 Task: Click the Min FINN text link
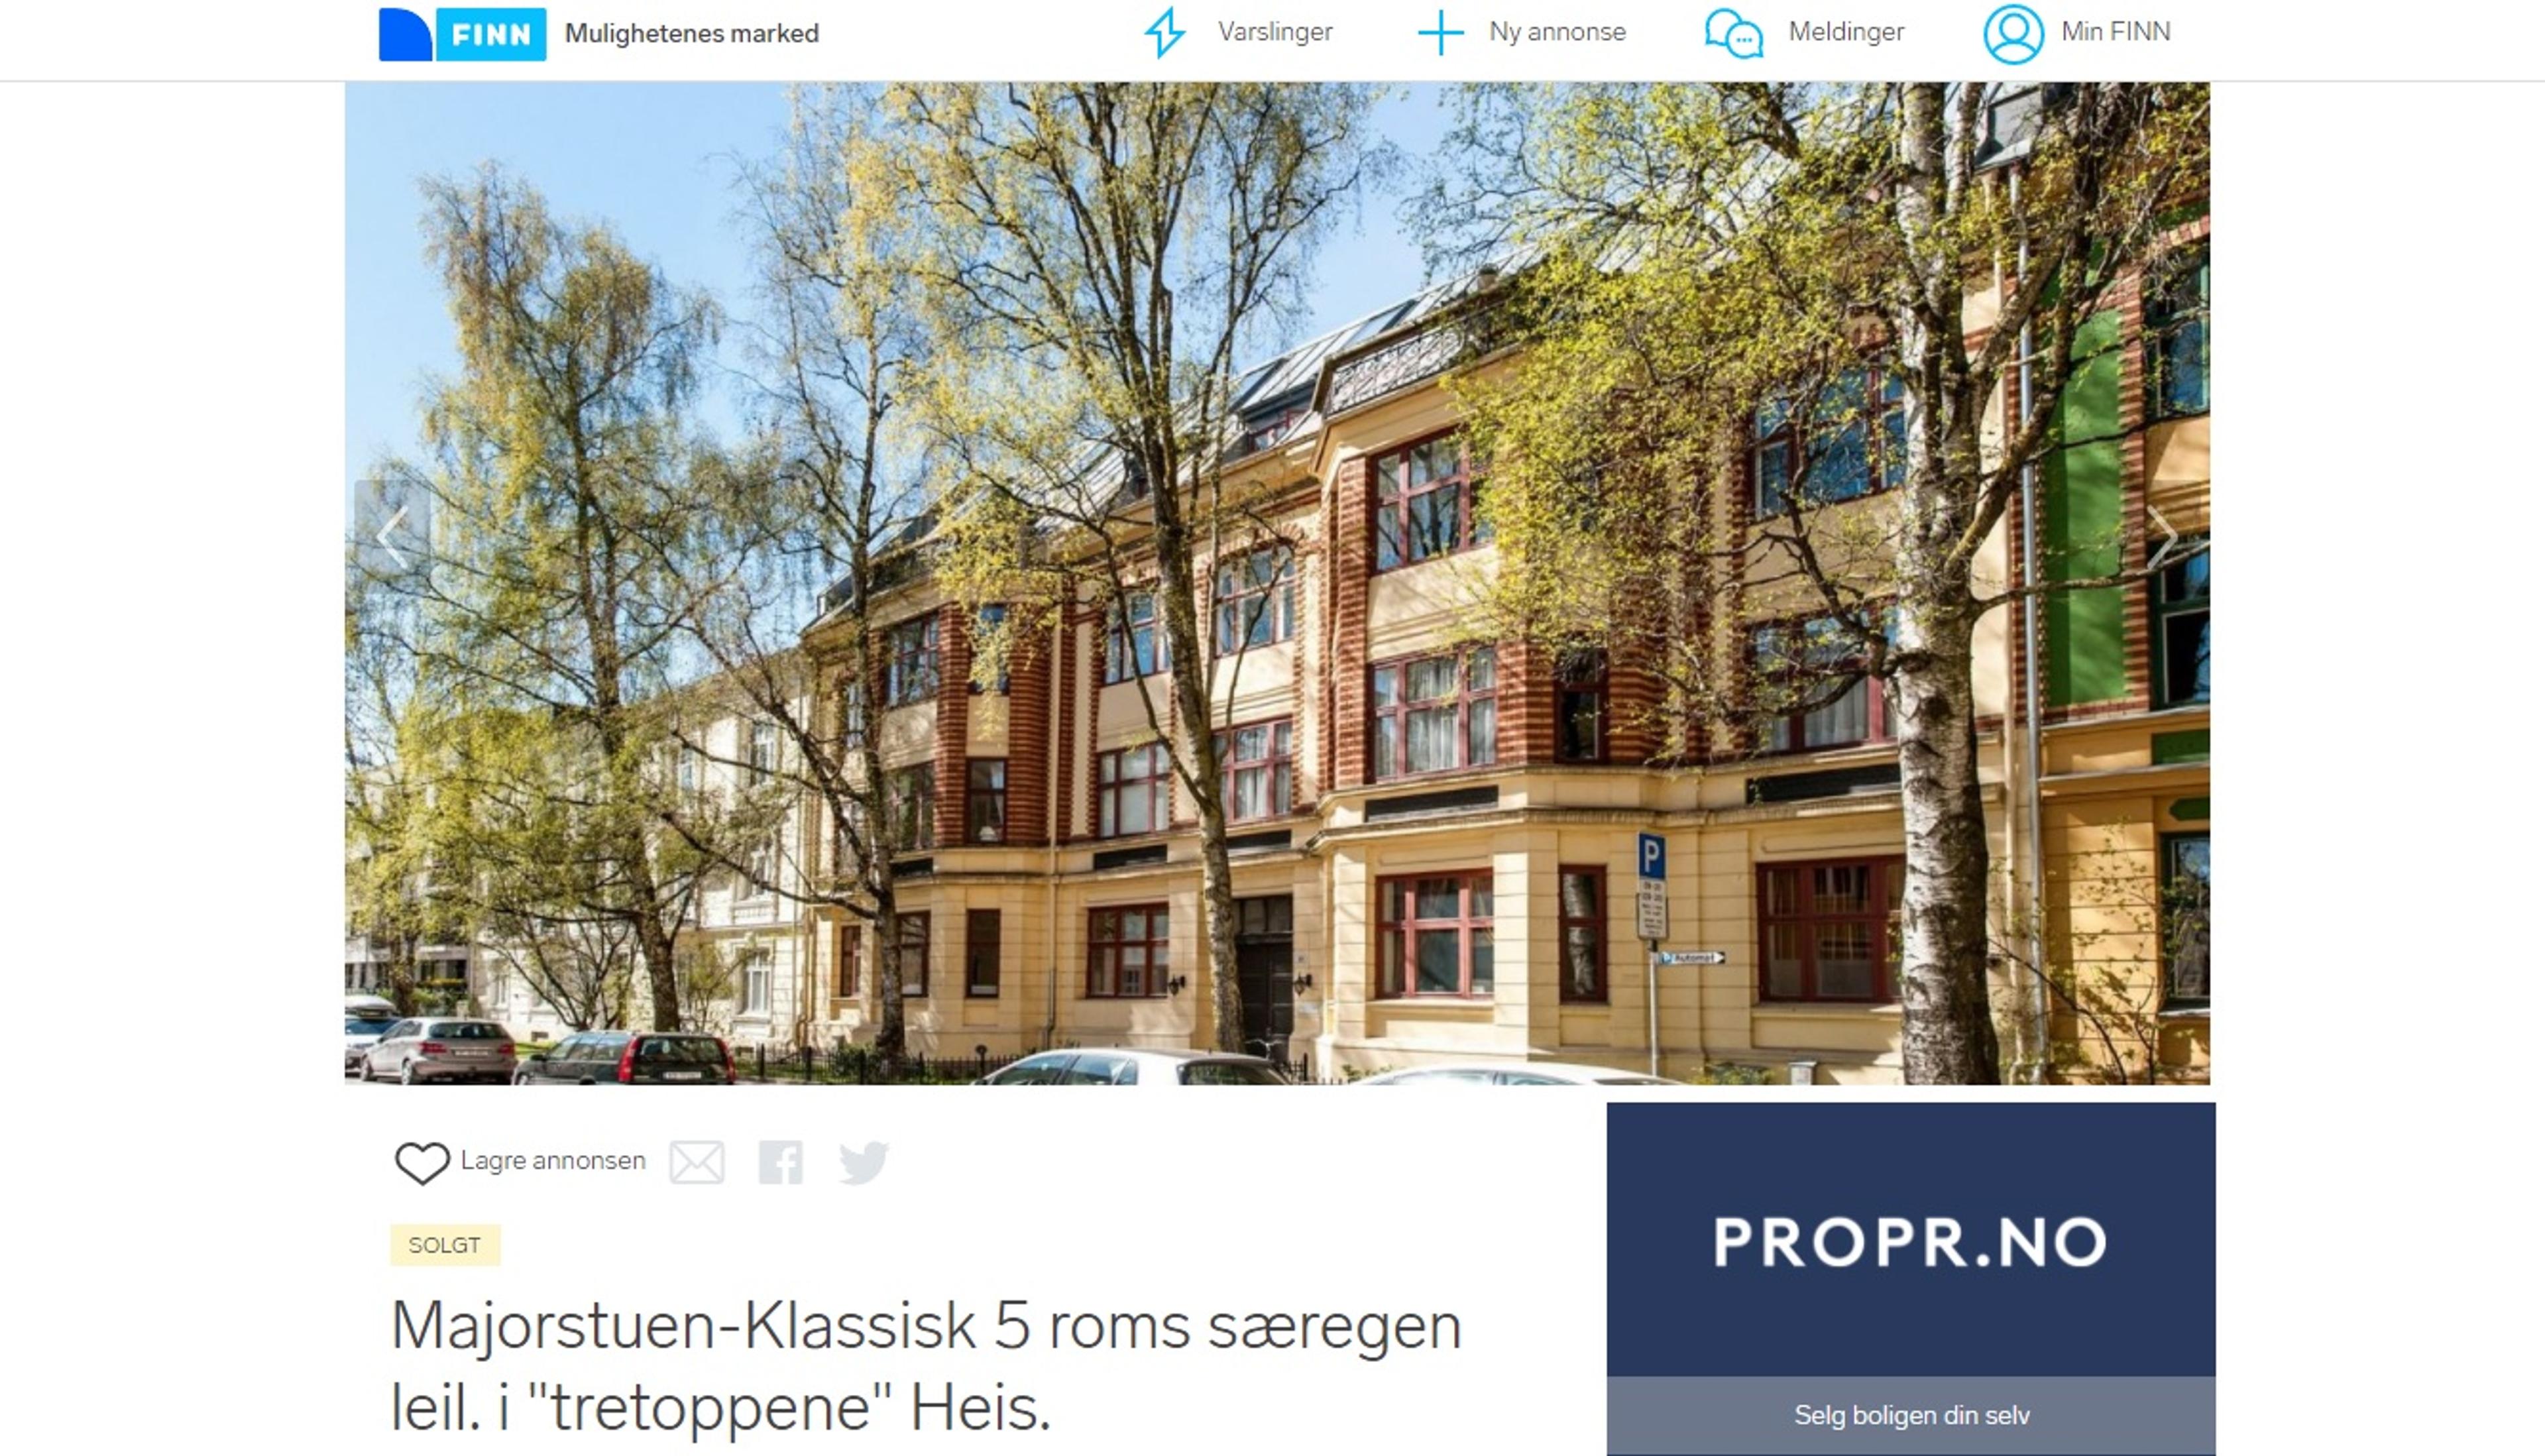pos(2115,32)
